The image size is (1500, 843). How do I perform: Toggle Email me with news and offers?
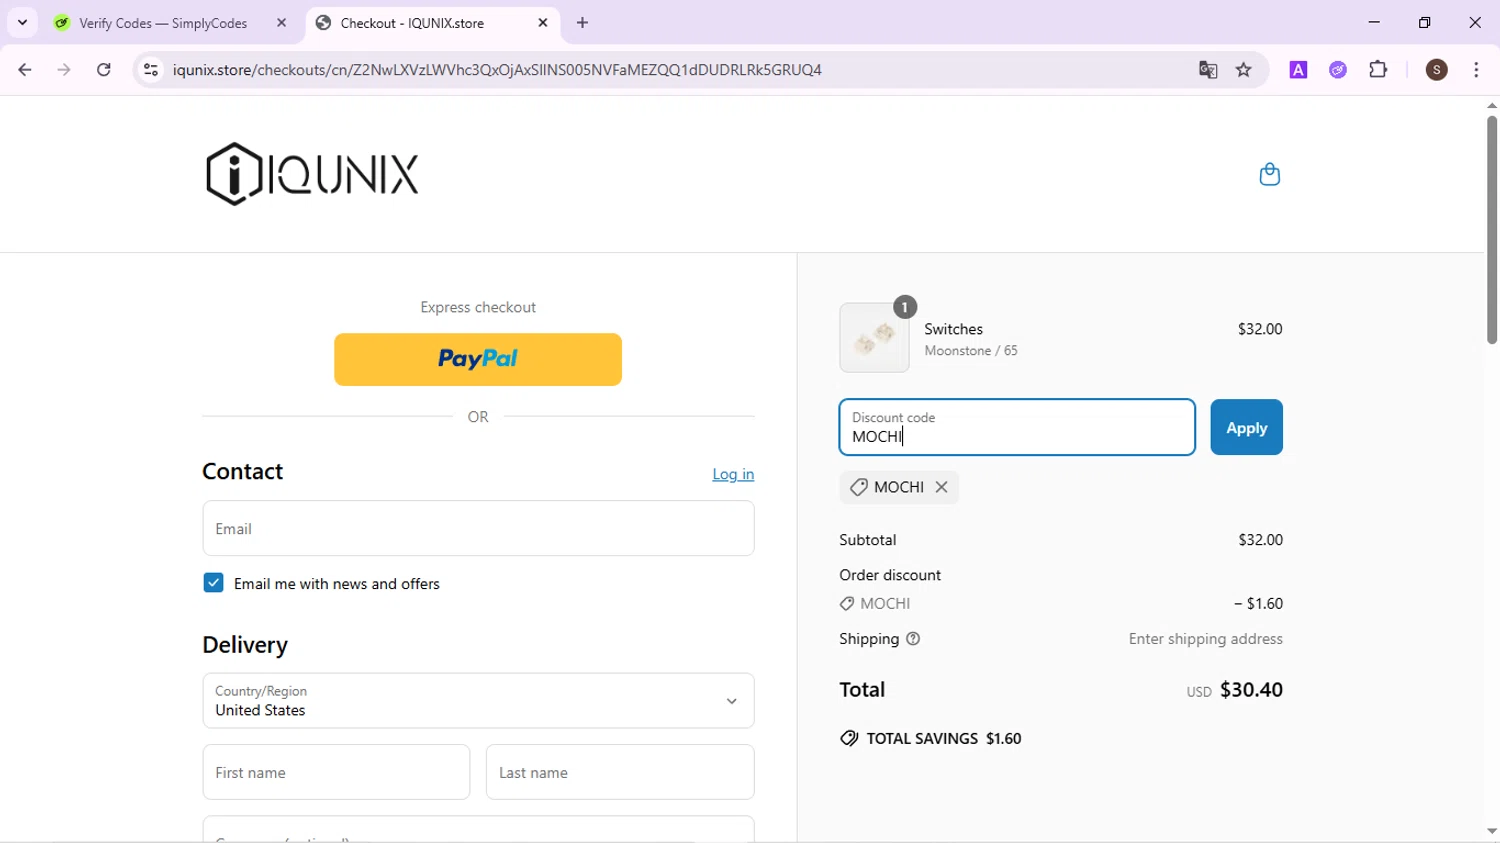click(213, 583)
